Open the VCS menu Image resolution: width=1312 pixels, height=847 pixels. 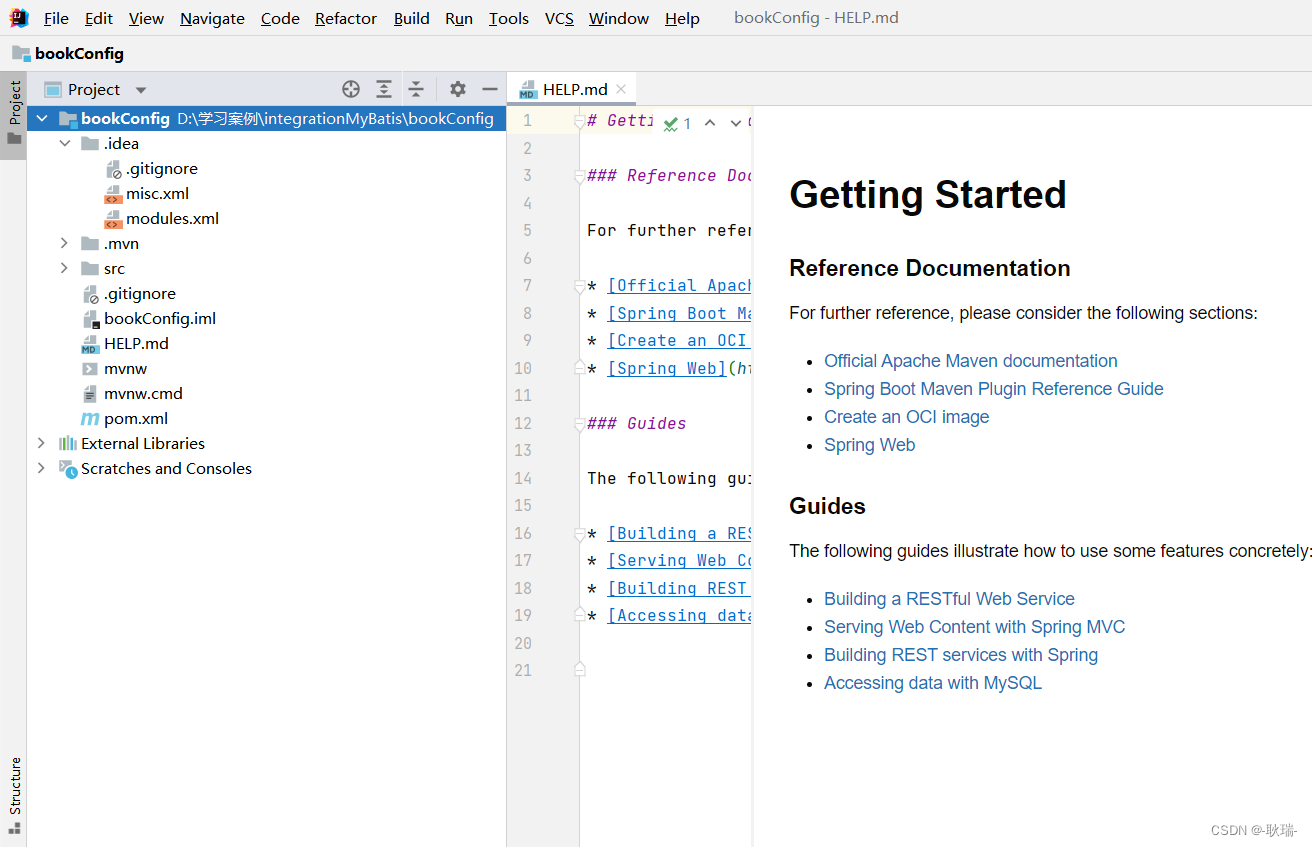point(559,19)
